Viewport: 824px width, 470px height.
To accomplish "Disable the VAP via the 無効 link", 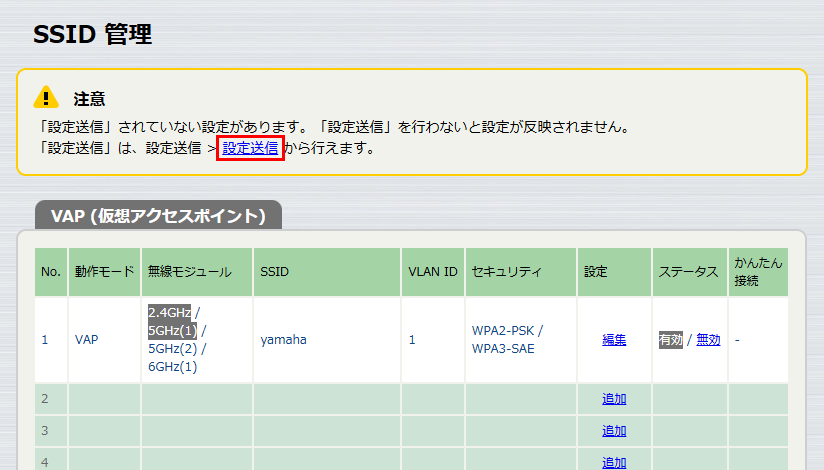I will click(707, 340).
